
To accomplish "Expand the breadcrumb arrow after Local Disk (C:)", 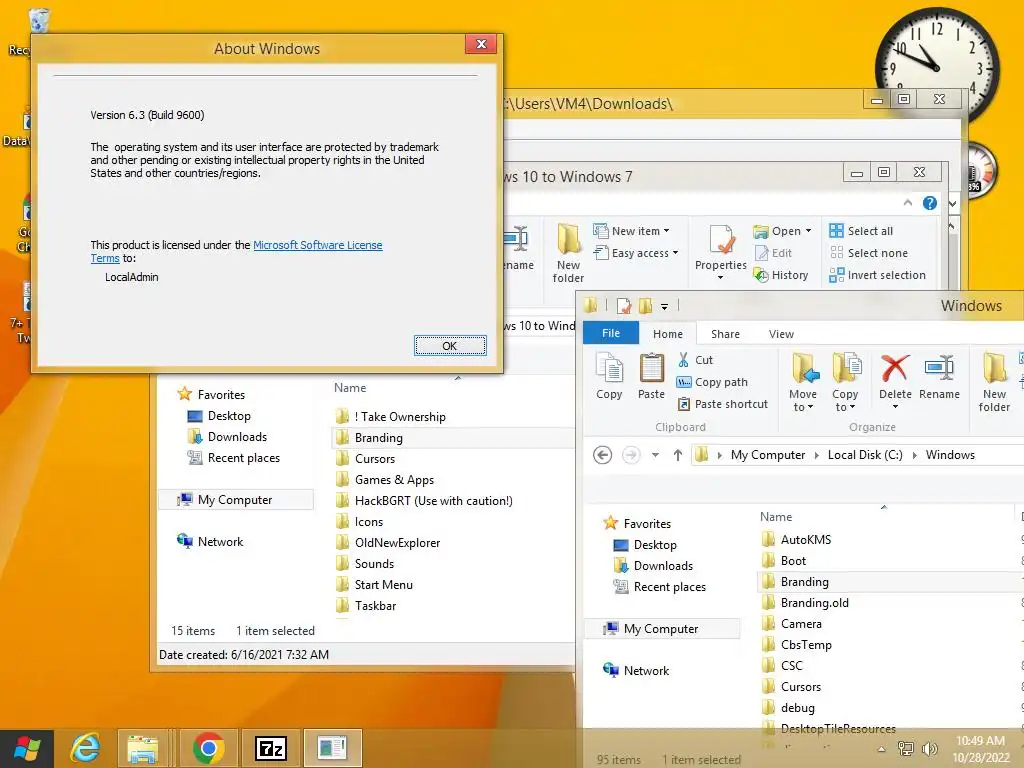I will 914,455.
